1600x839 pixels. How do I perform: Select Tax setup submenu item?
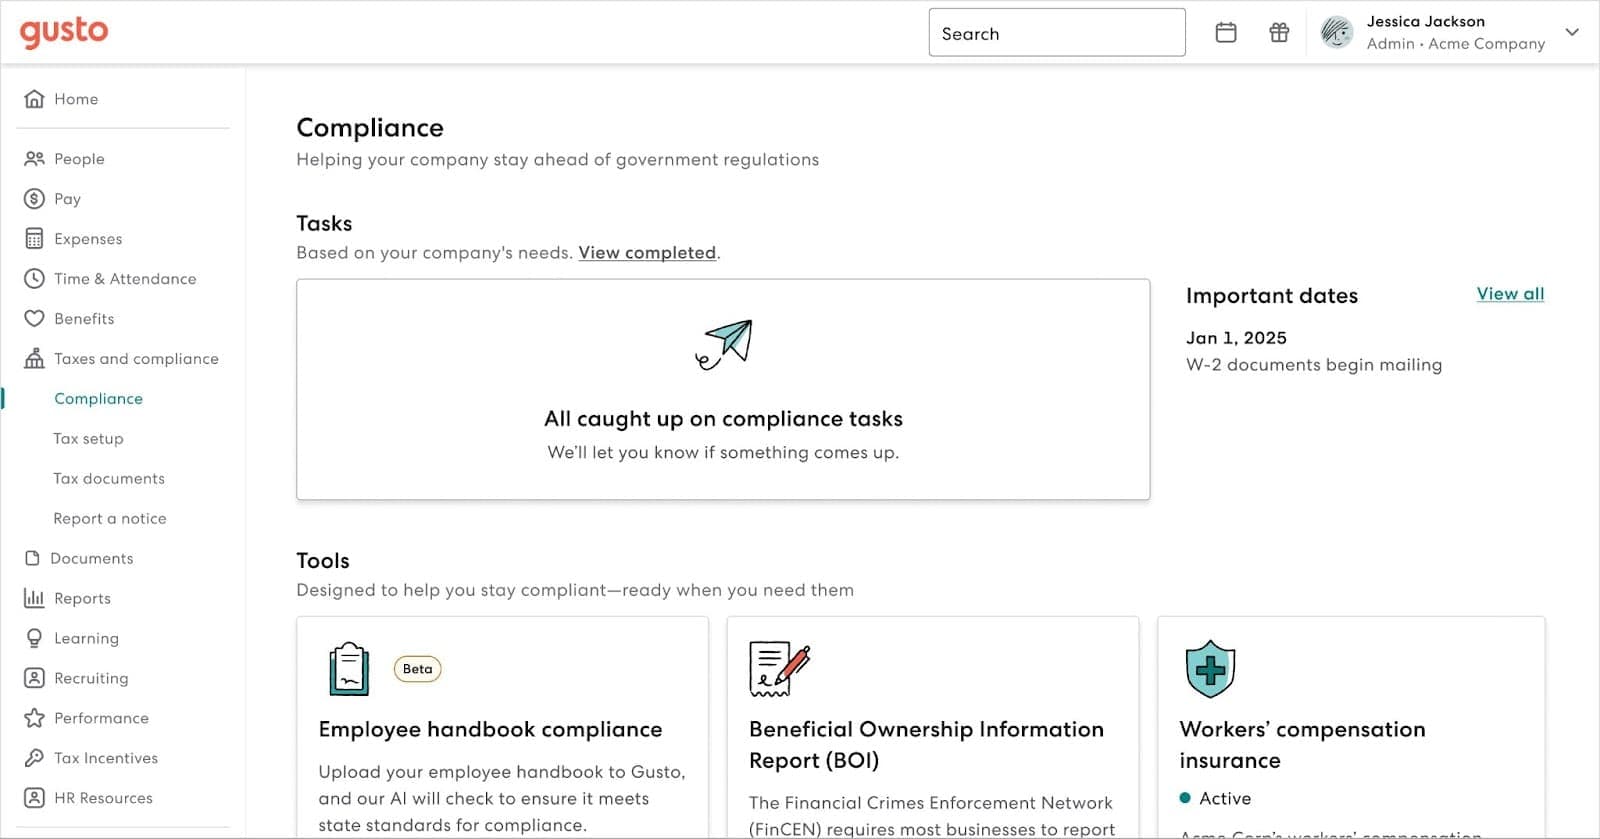(88, 439)
